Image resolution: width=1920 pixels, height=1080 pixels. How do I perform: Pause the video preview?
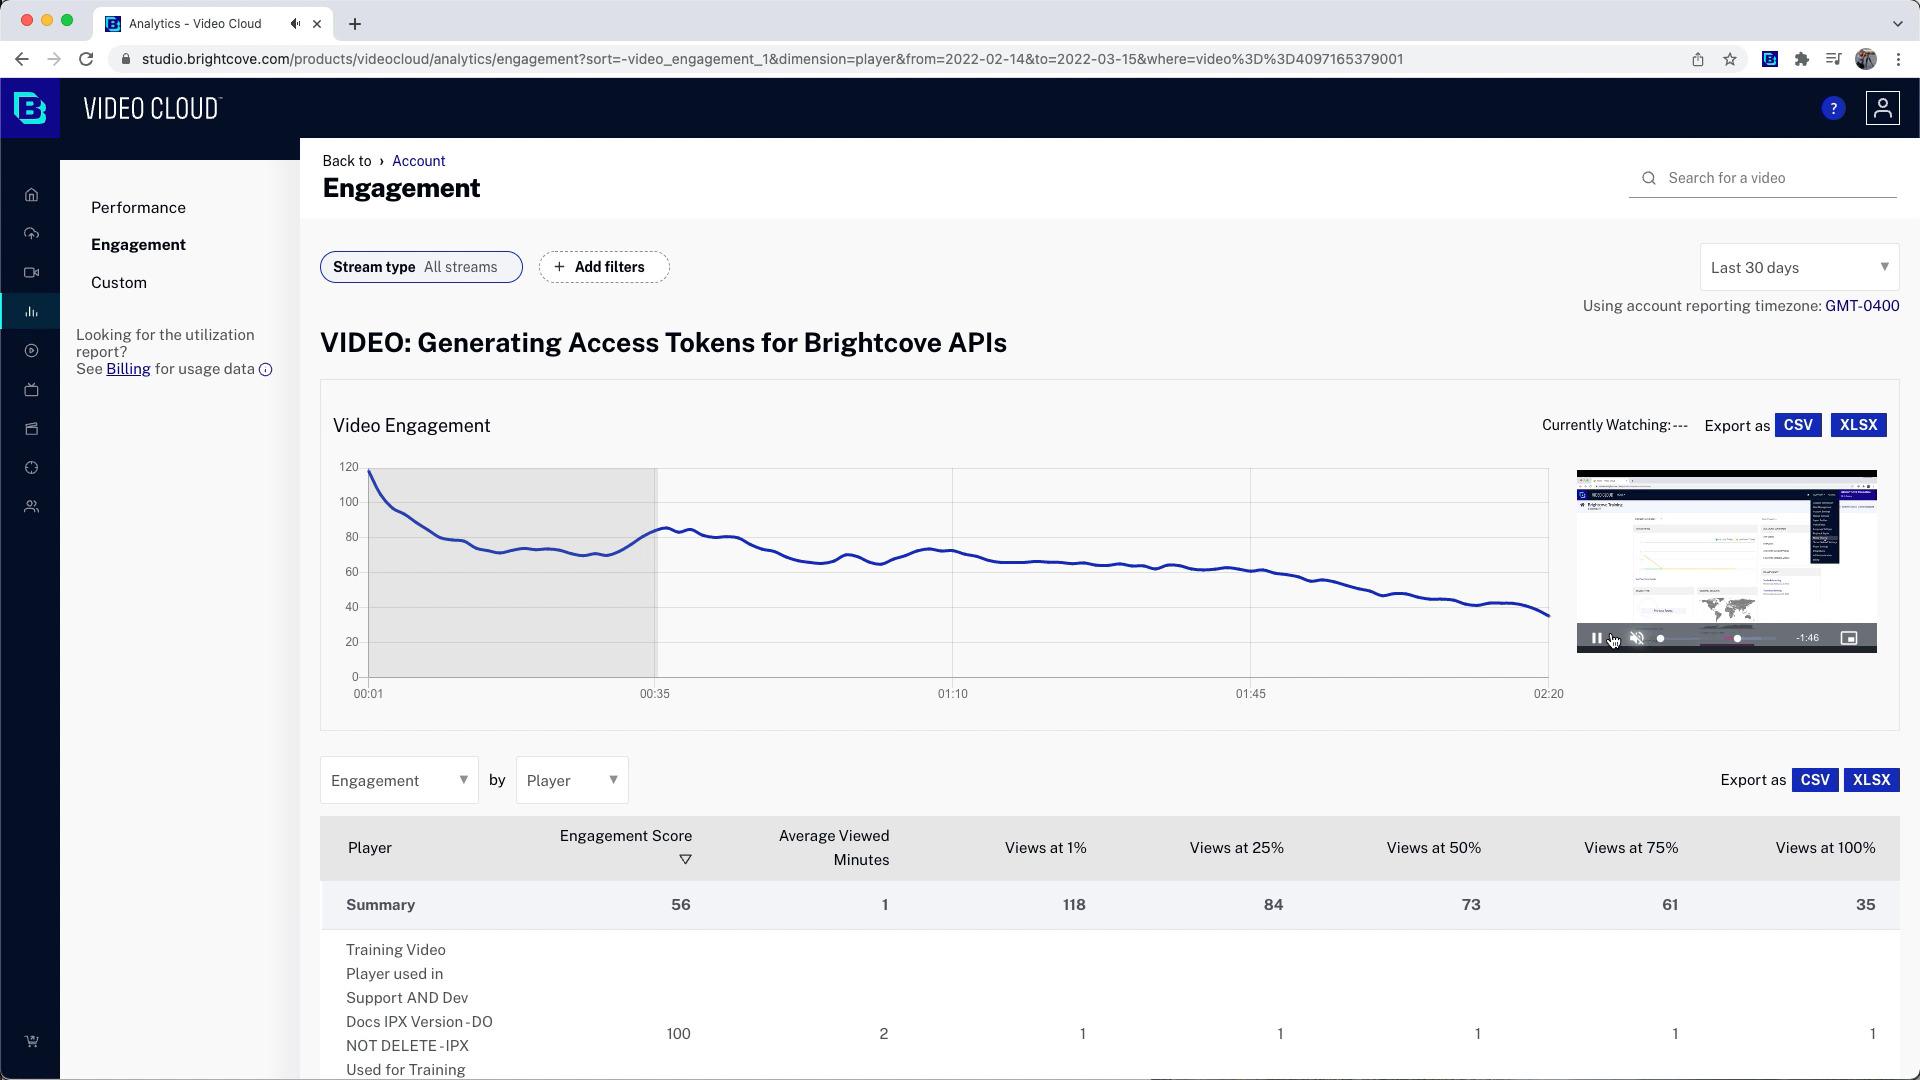(1597, 638)
